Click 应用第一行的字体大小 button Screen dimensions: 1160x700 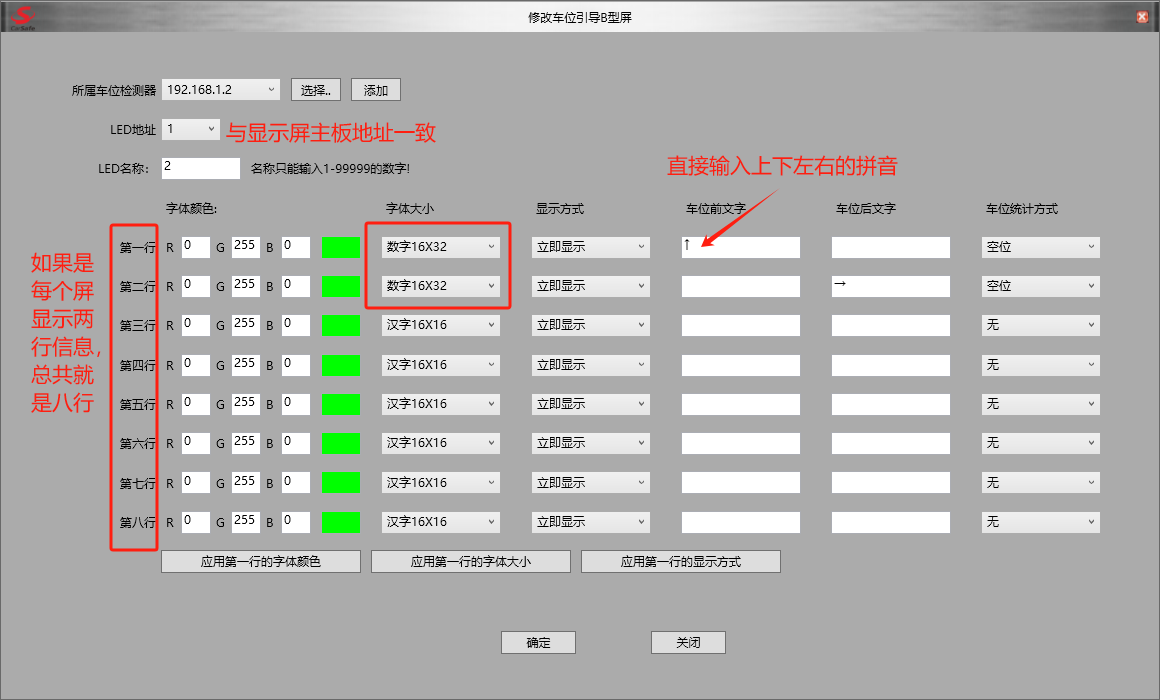tap(470, 562)
